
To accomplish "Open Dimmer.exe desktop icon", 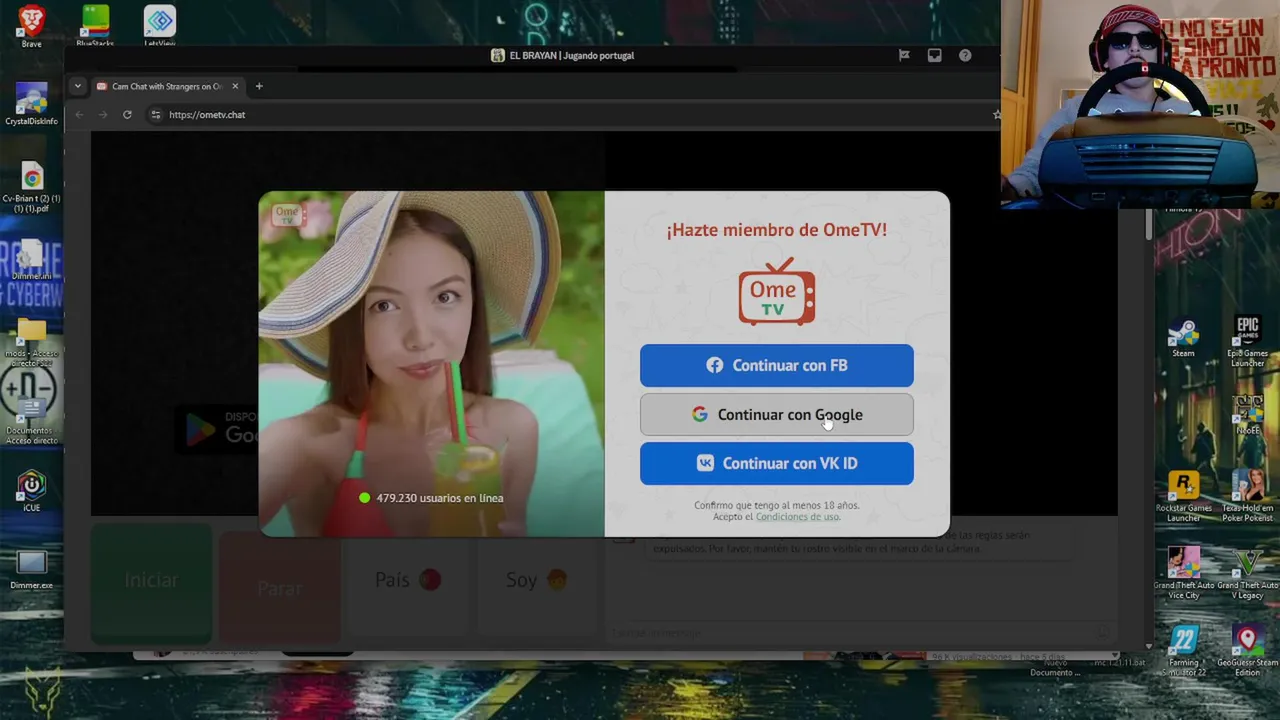I will click(x=31, y=570).
